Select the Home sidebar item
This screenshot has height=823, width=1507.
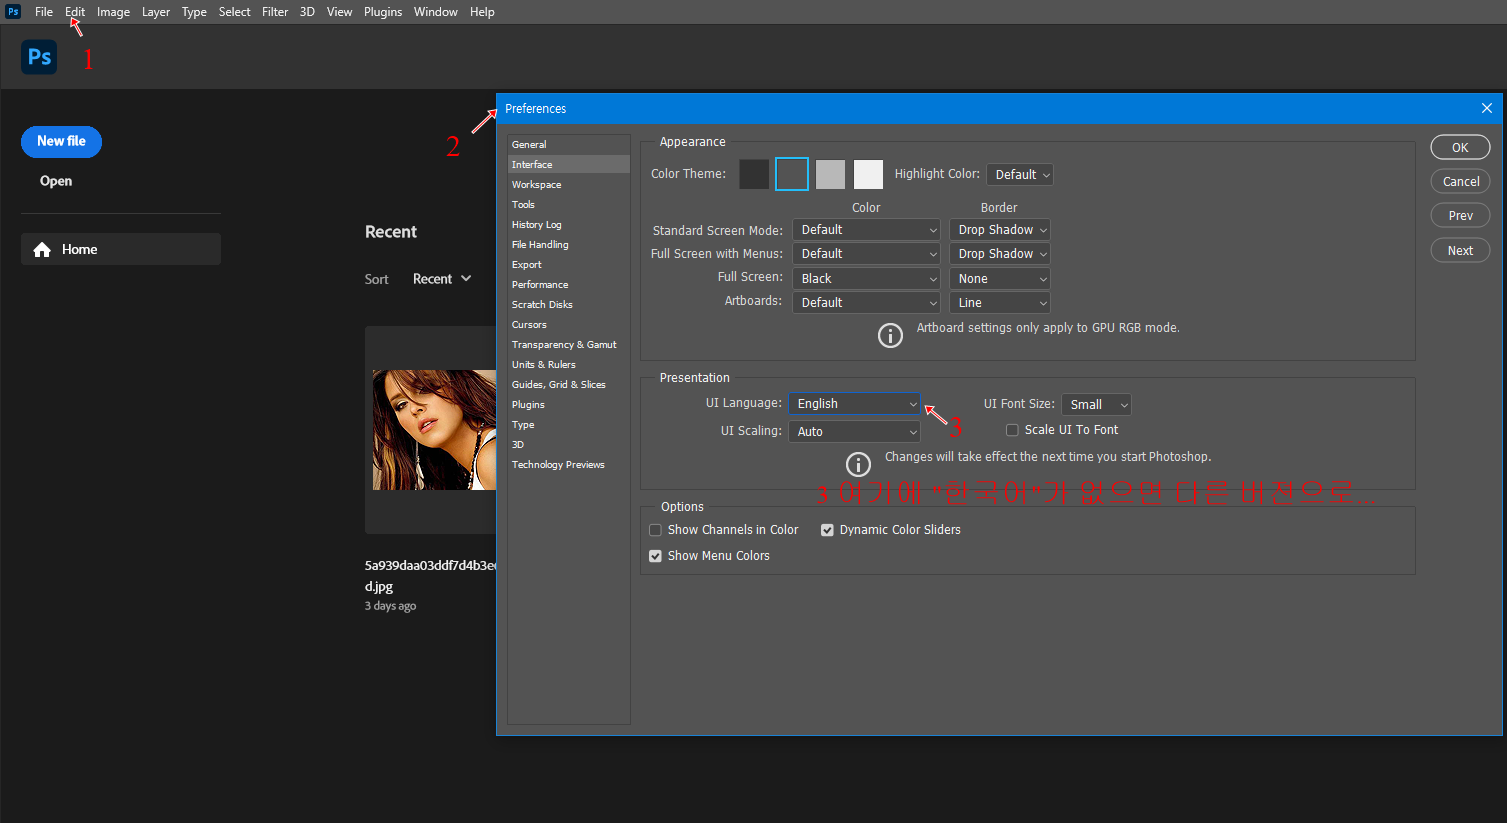point(121,249)
